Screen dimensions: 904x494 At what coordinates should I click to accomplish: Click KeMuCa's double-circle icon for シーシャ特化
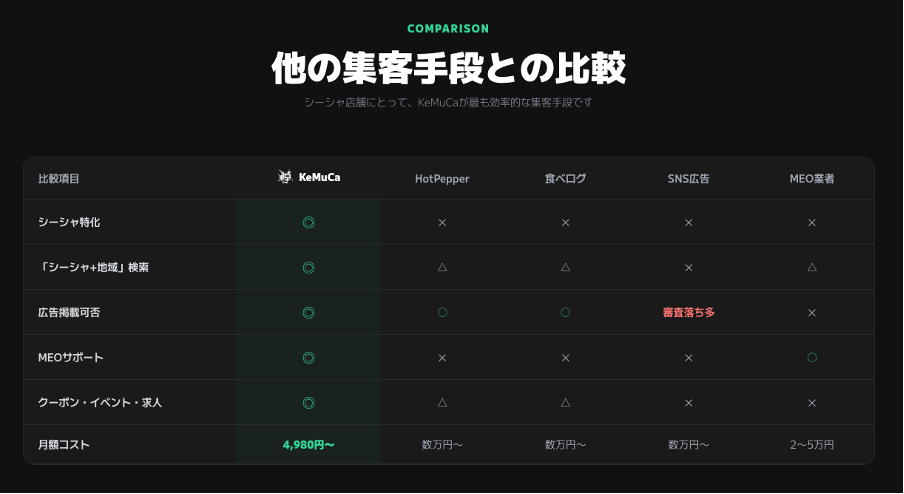pos(309,222)
